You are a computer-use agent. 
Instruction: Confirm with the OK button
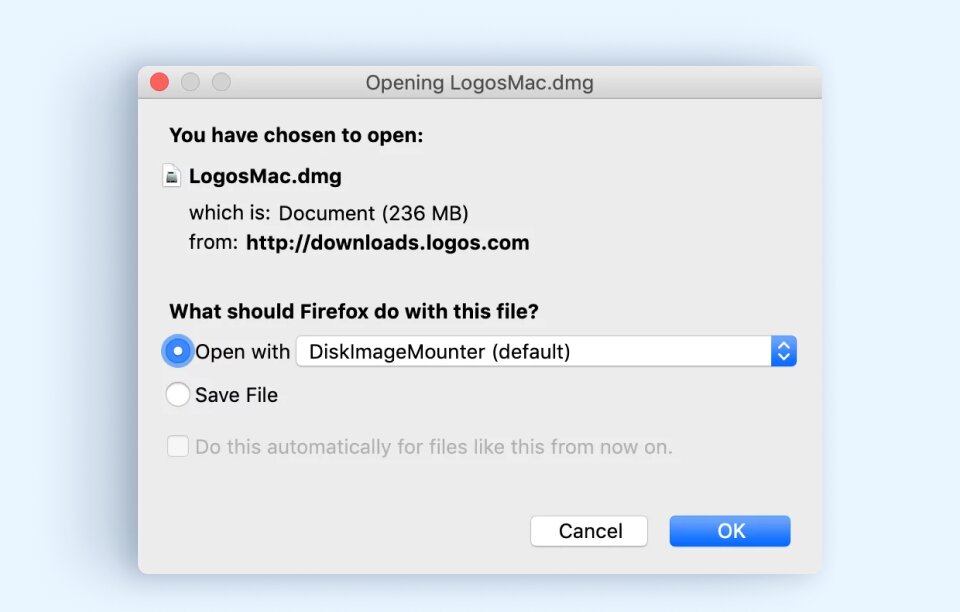[x=730, y=531]
